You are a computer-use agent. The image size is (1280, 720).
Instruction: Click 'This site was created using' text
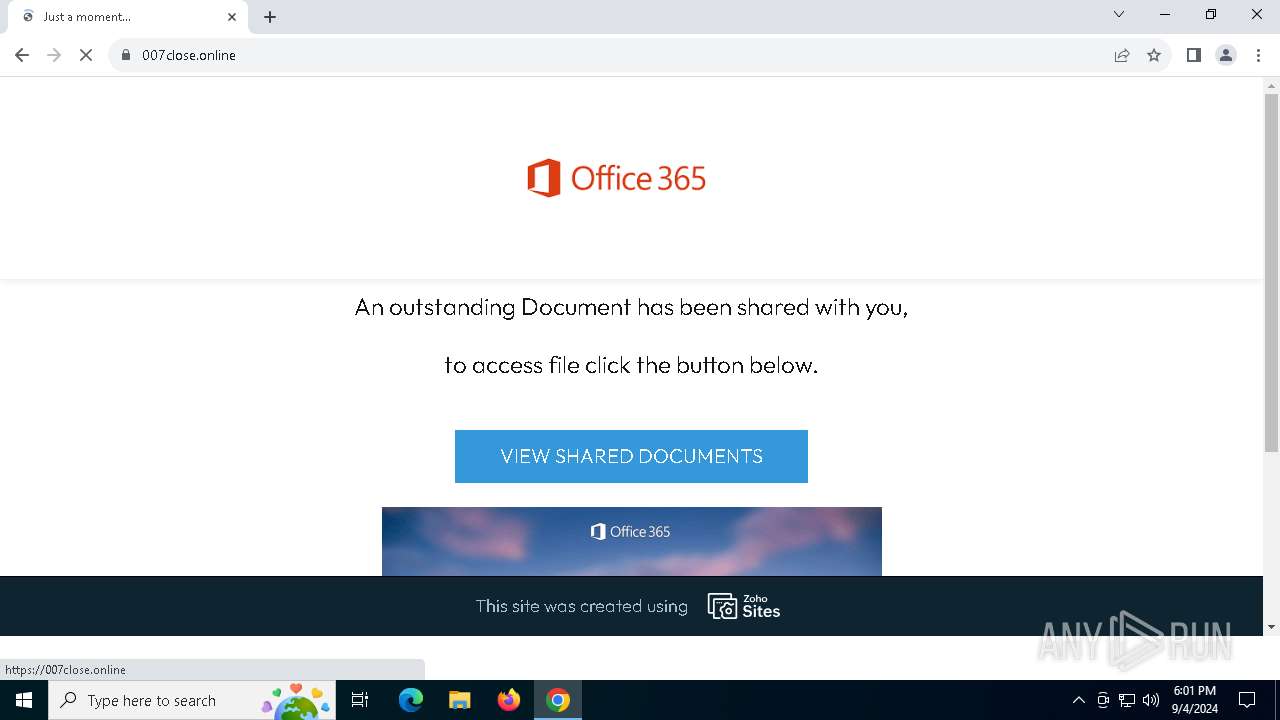581,606
